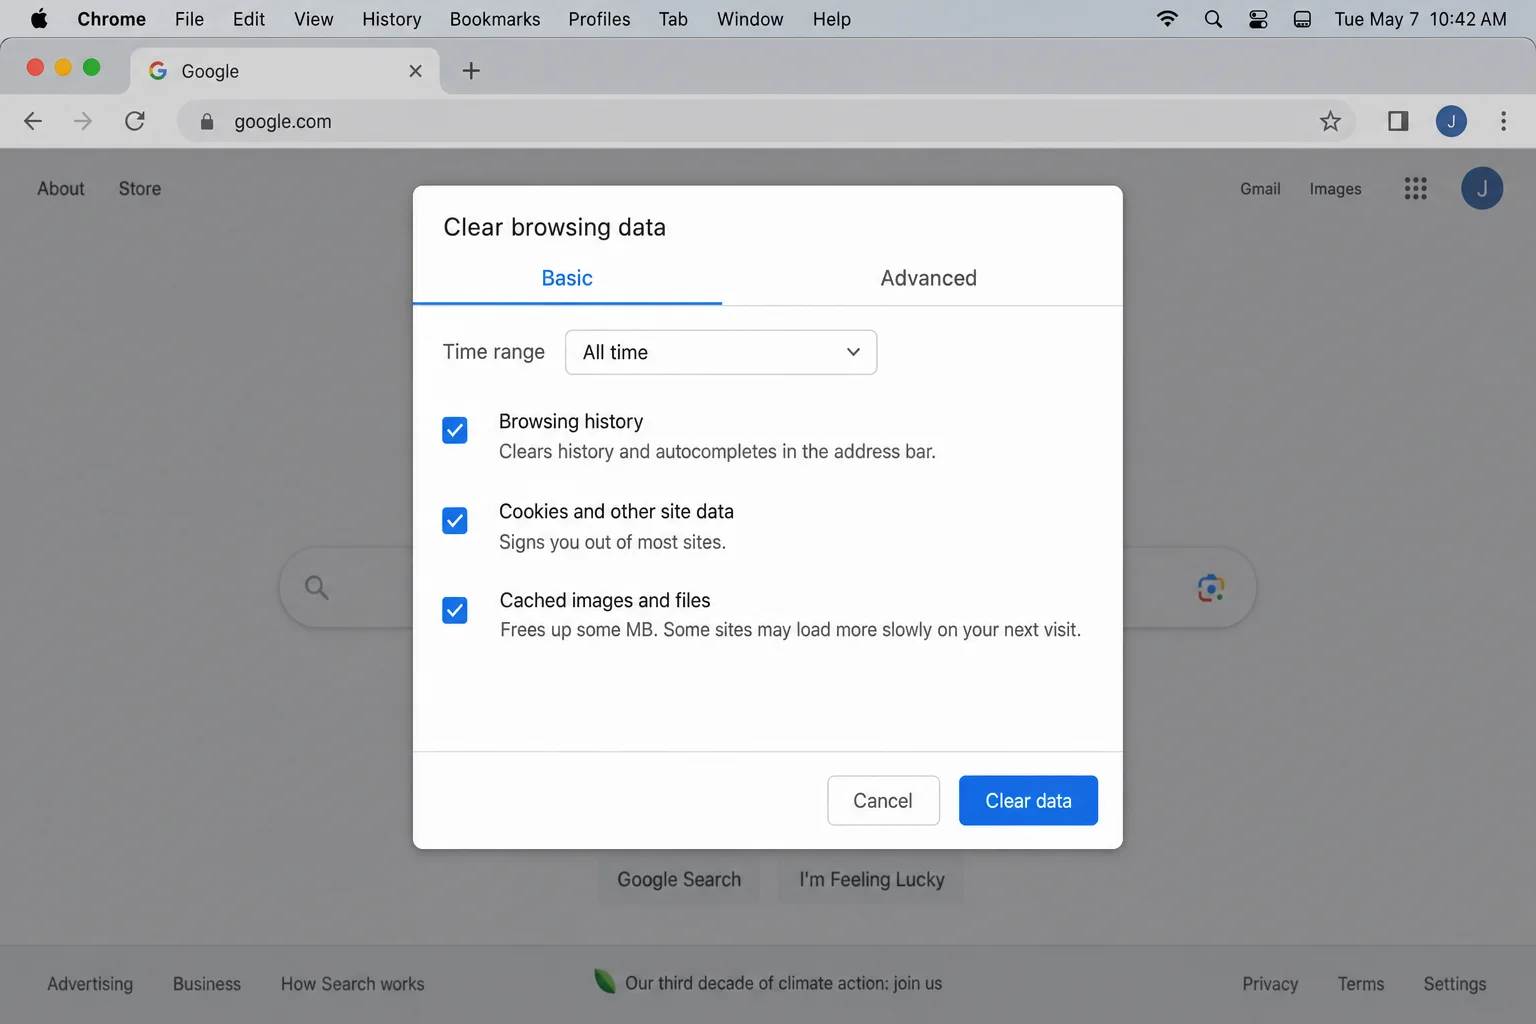Select the Basic tab
Viewport: 1536px width, 1024px height.
coord(567,278)
